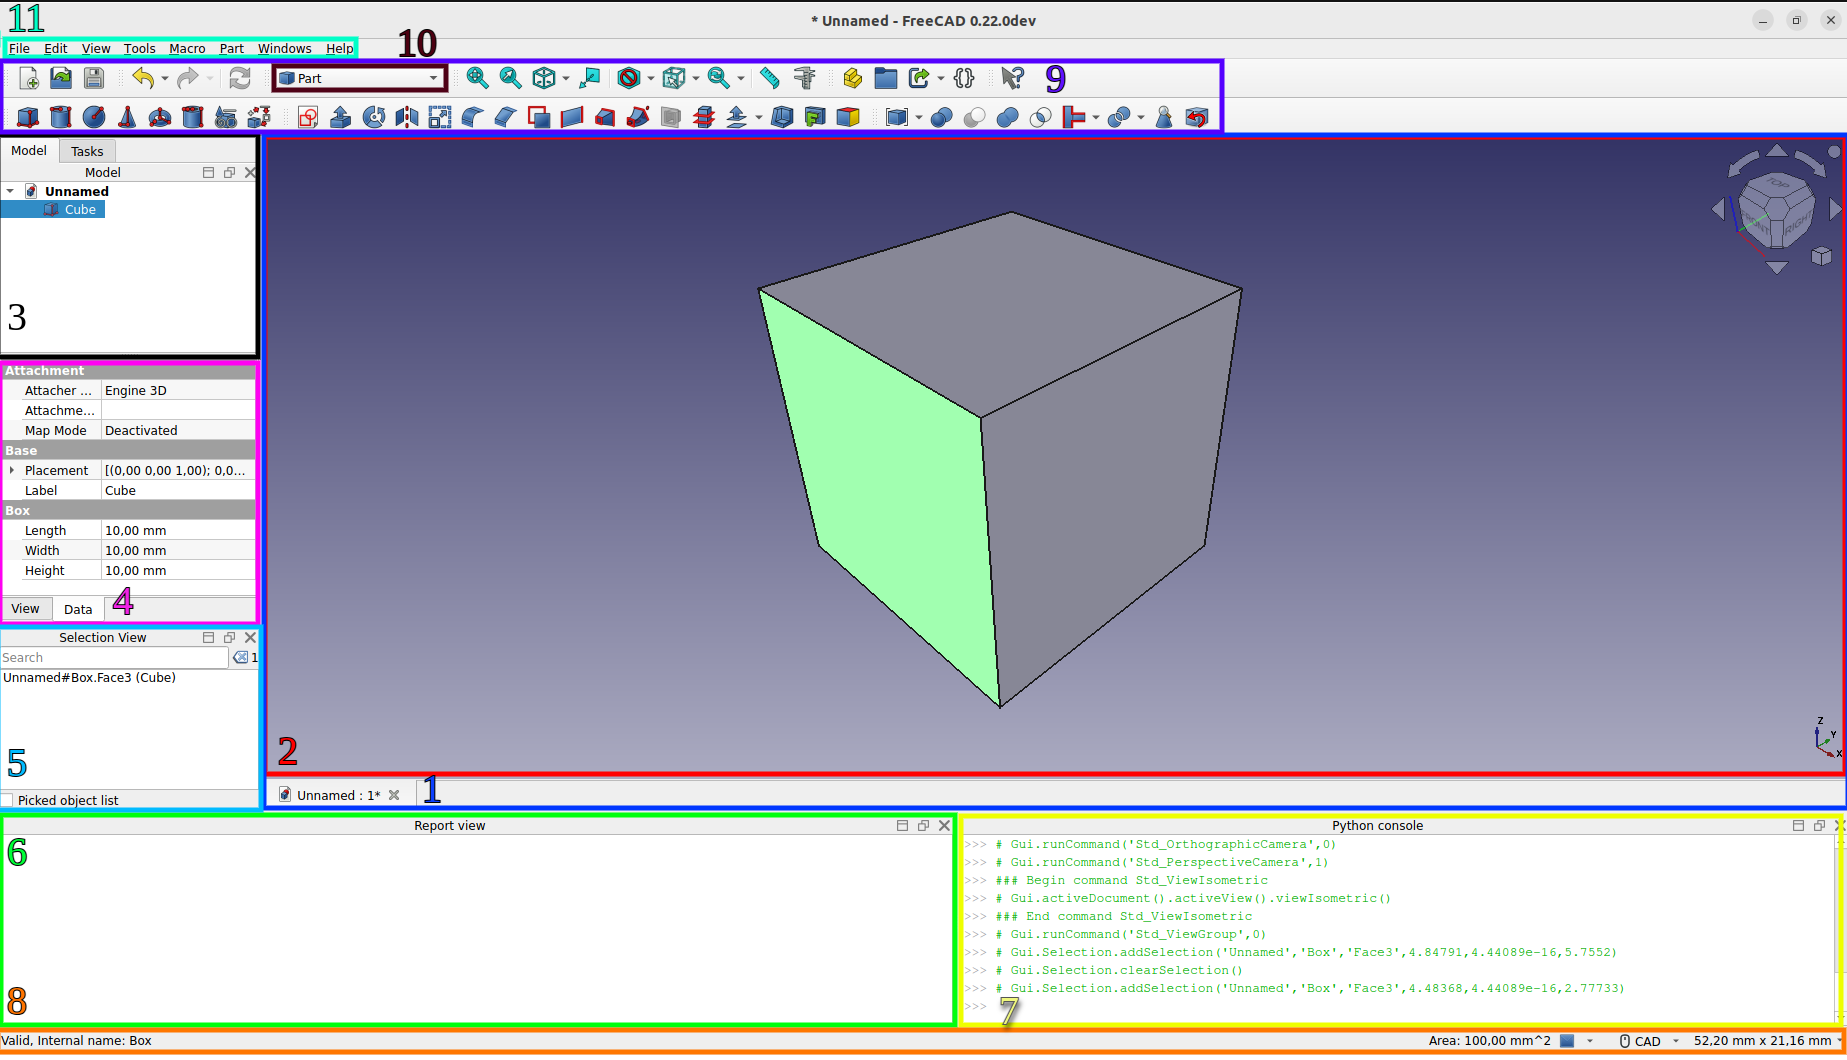Clear the Selection View search field
Screen dimensions: 1847x1060
[x=240, y=657]
